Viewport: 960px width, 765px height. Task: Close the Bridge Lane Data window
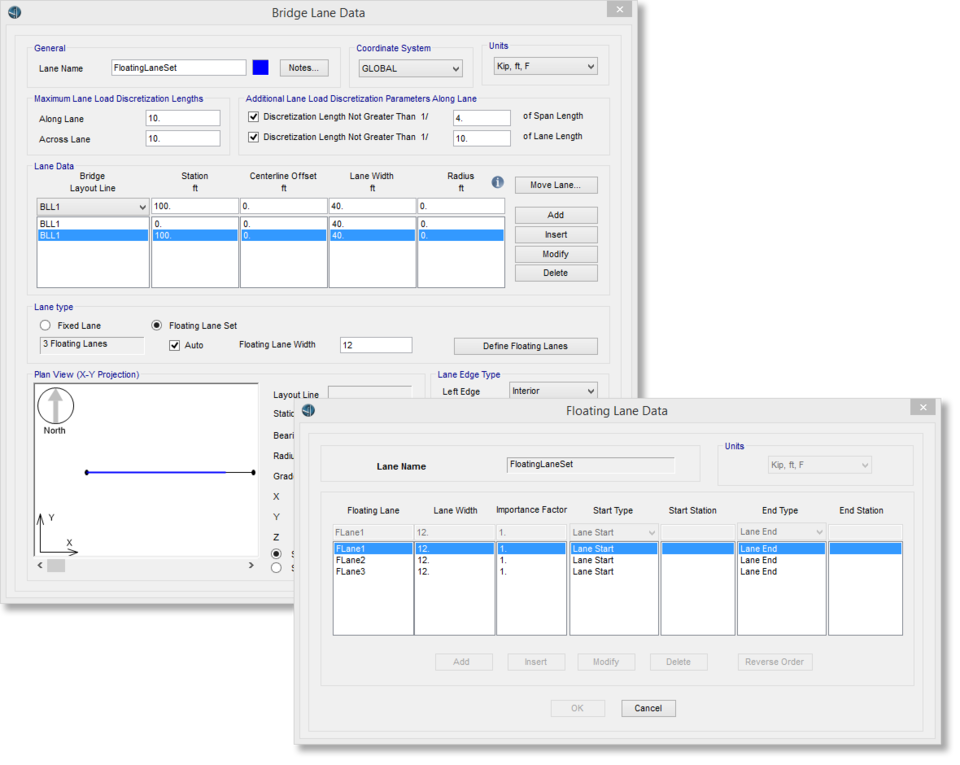pyautogui.click(x=618, y=10)
